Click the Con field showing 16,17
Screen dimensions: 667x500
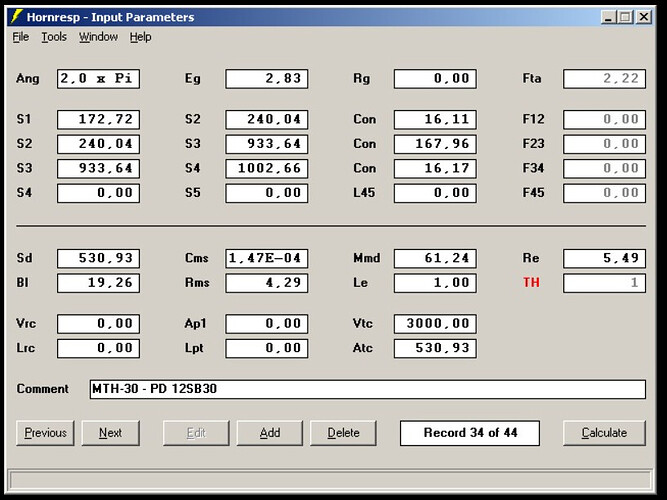tap(435, 169)
